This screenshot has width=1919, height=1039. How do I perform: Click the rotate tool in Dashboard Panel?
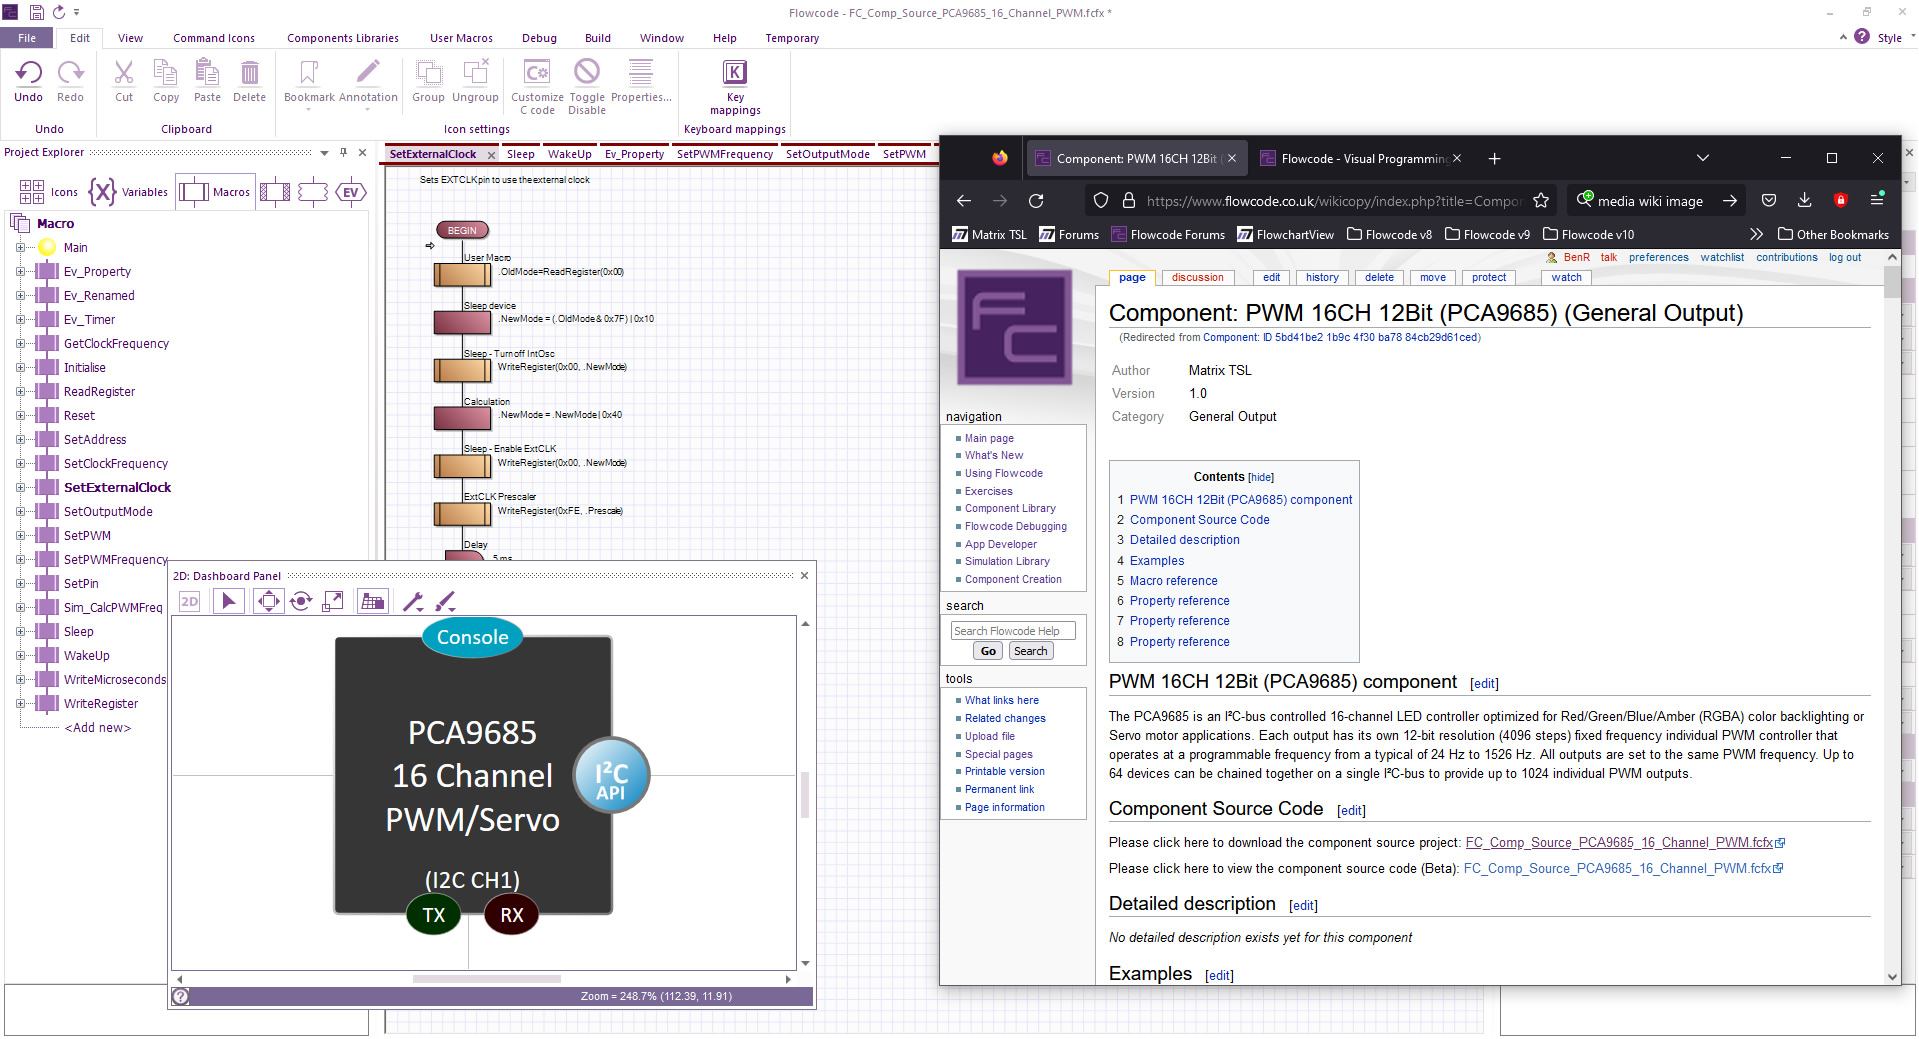coord(301,601)
